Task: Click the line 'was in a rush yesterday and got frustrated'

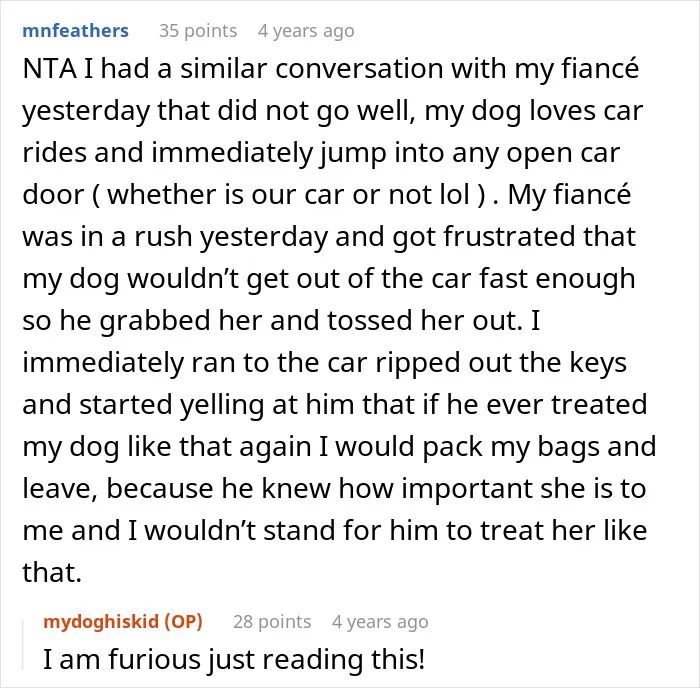Action: coord(299,237)
